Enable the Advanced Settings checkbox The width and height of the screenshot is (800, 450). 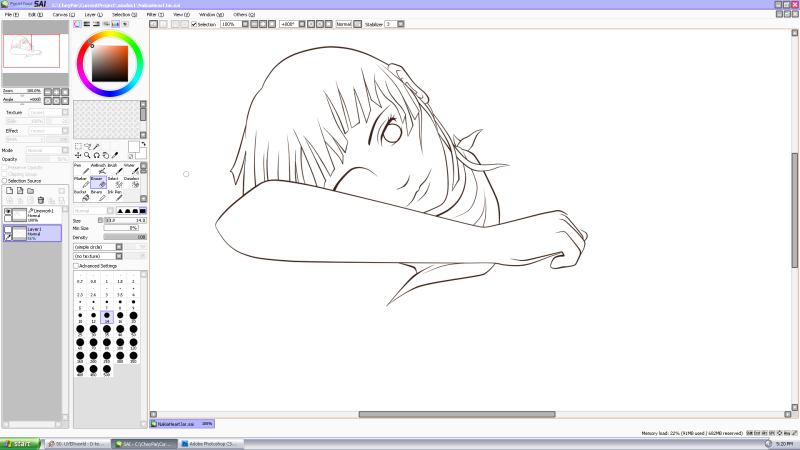[x=77, y=266]
